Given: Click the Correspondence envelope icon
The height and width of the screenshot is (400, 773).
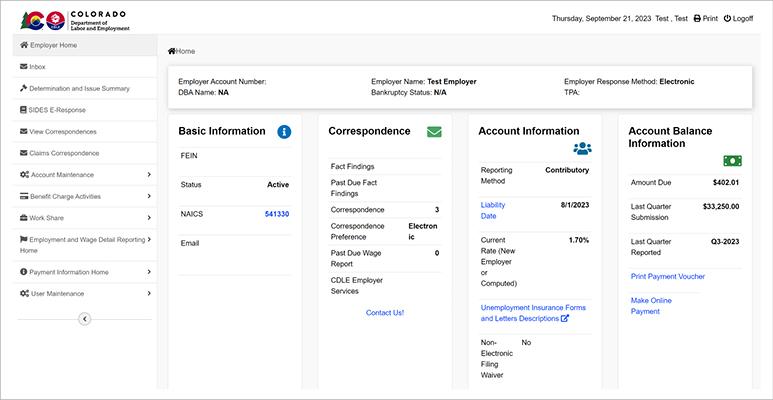Looking at the screenshot, I should click(434, 132).
